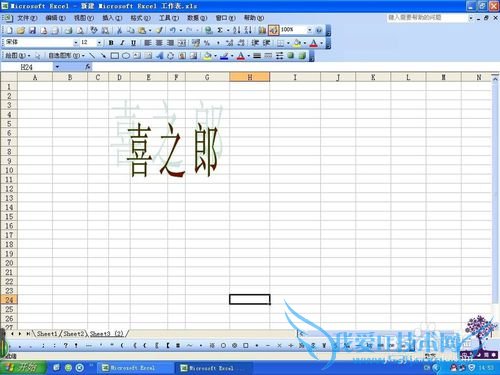Open the font size 12 dropdown
The height and width of the screenshot is (375, 500).
point(99,43)
